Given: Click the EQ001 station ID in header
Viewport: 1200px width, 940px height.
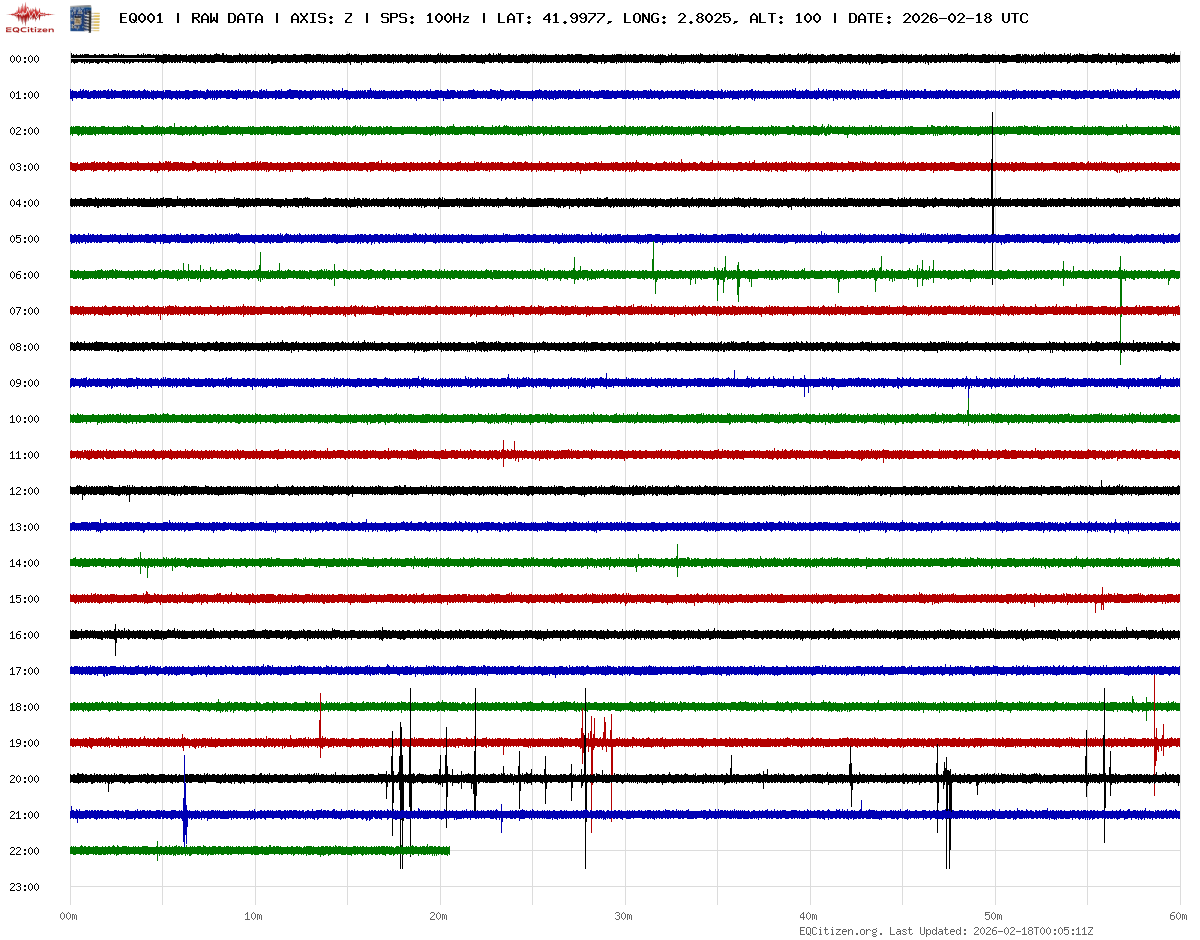Looking at the screenshot, I should pyautogui.click(x=142, y=18).
